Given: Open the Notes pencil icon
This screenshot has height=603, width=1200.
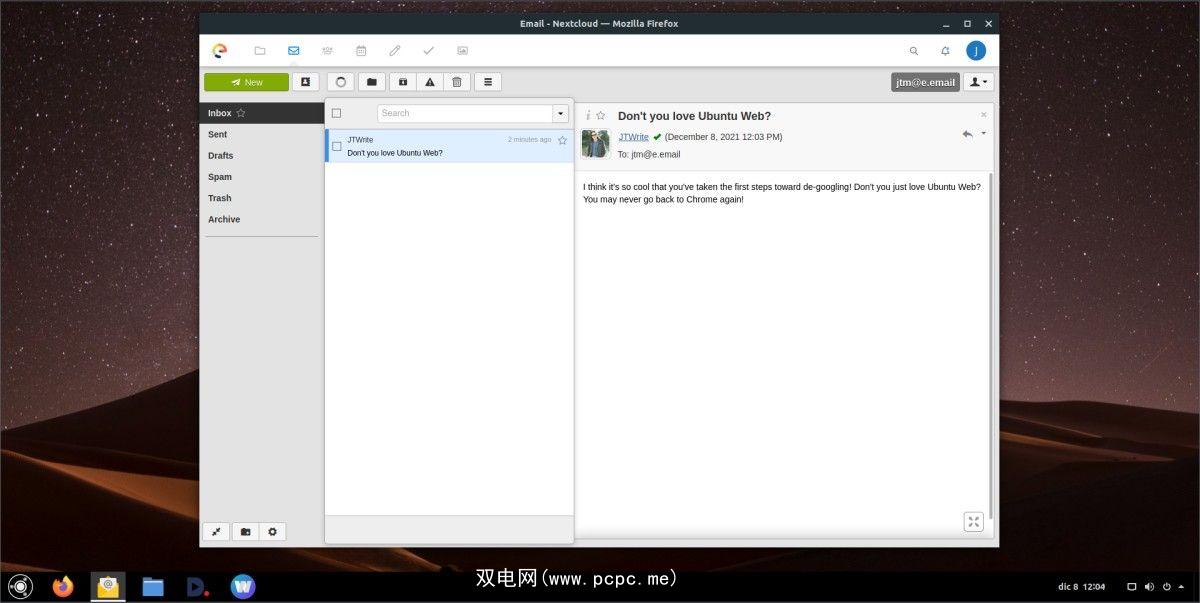Looking at the screenshot, I should click(395, 51).
